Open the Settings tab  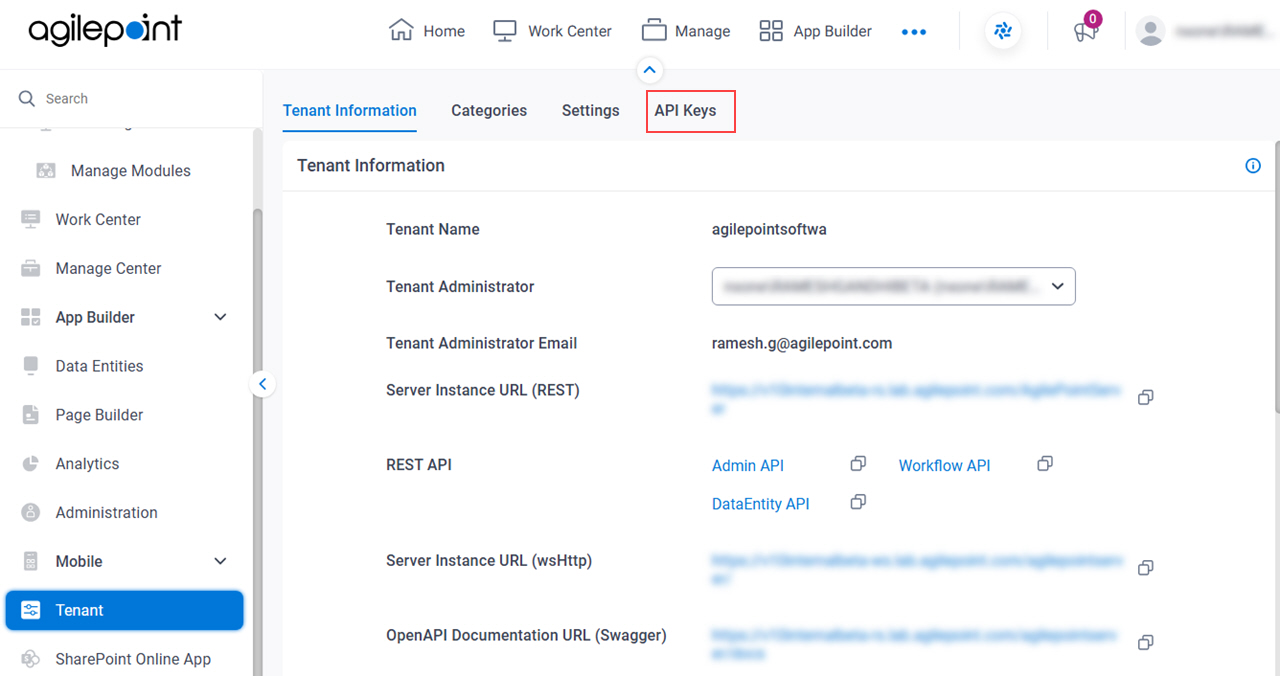click(591, 111)
